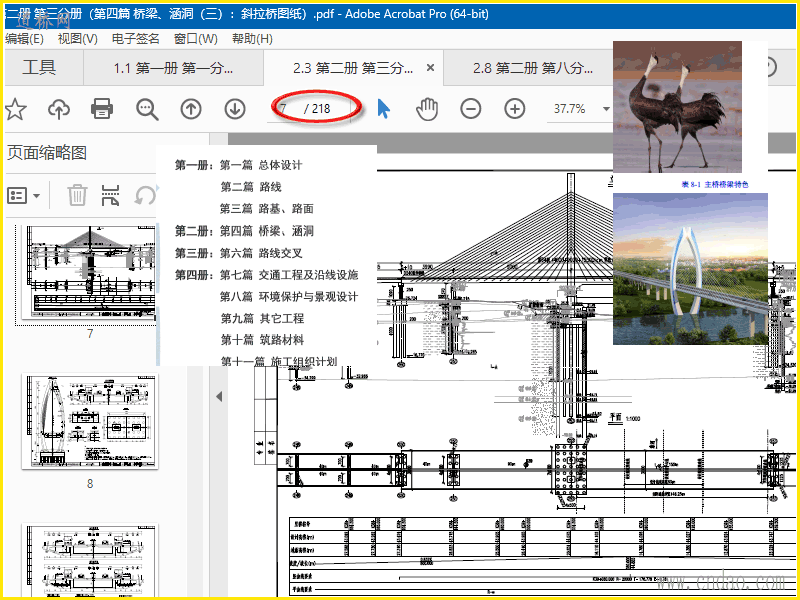Switch to the 工具 tab
800x600 pixels.
pos(39,68)
